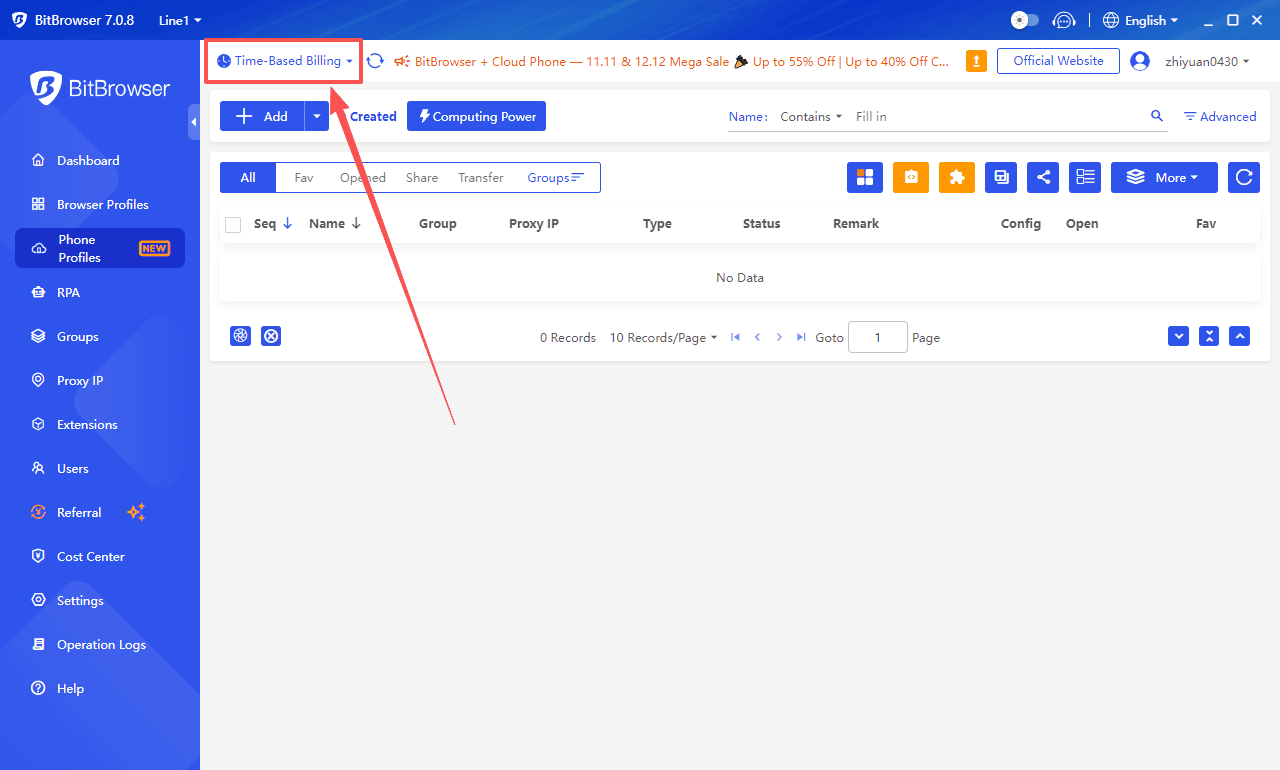Switch to the Fav tab
This screenshot has width=1280, height=770.
pos(303,177)
